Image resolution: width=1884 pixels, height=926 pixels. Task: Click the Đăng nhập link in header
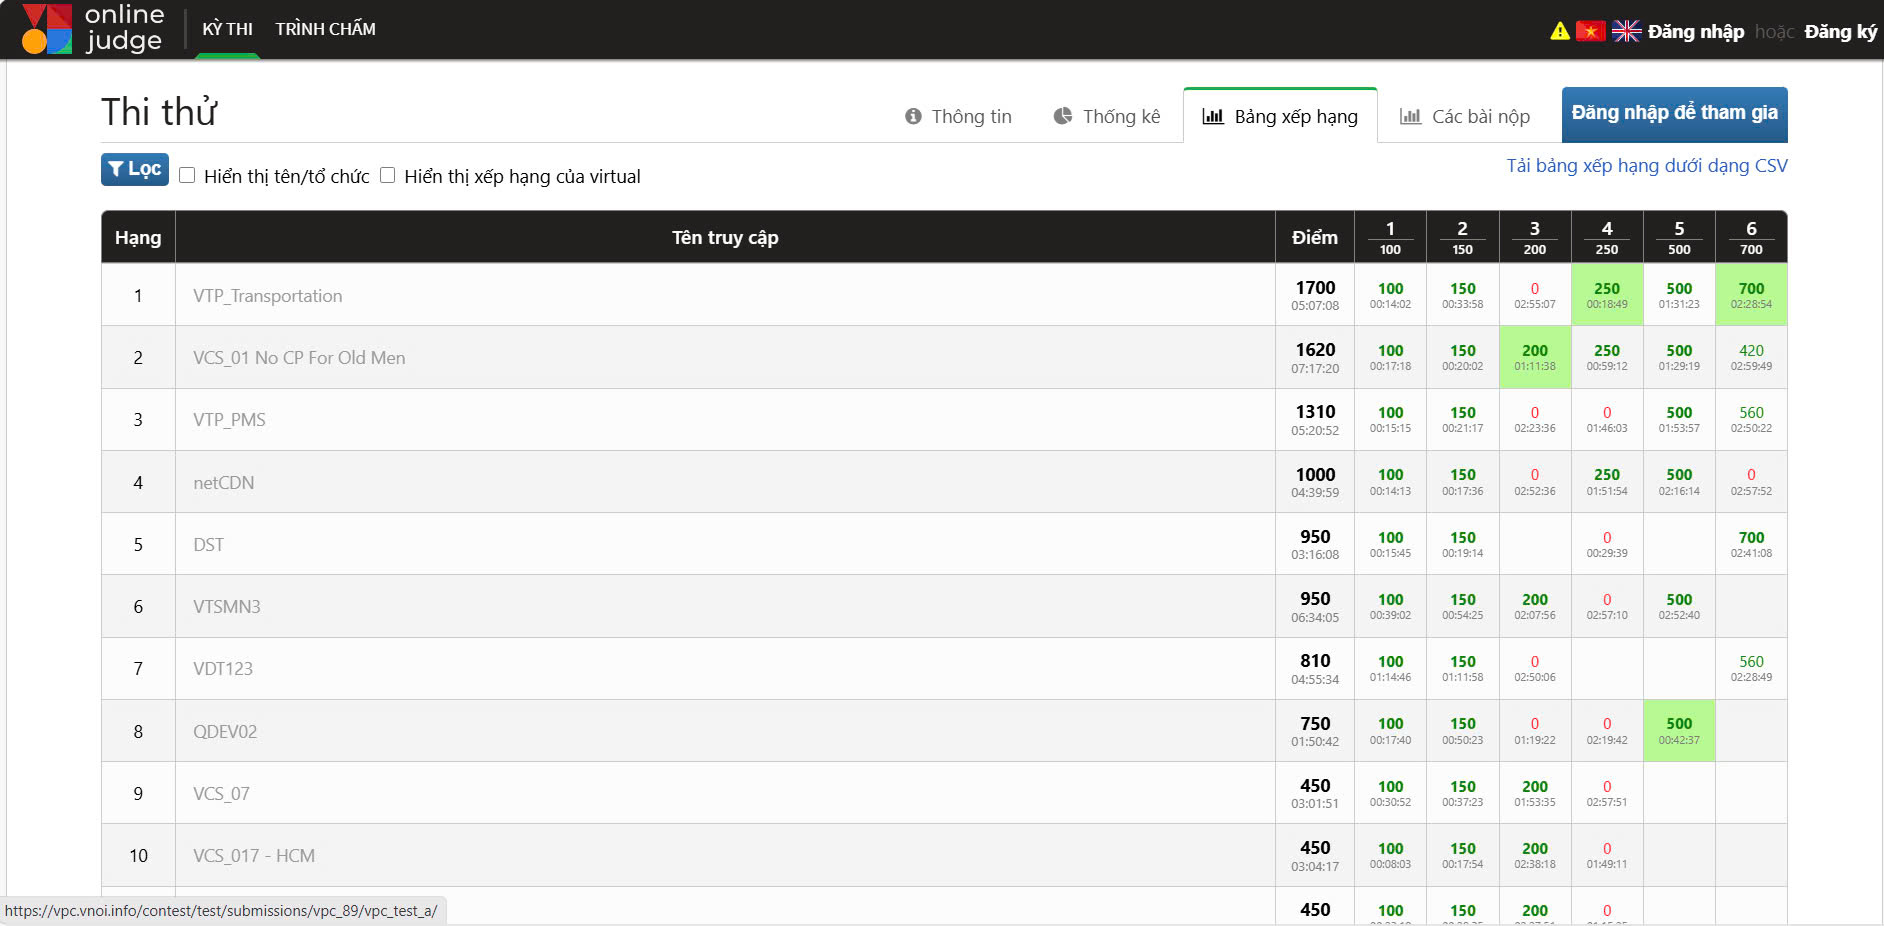[1696, 31]
